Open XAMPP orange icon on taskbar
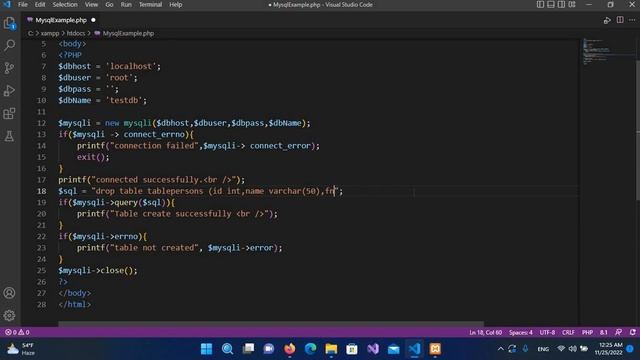Viewport: 640px width, 360px height. pos(435,349)
